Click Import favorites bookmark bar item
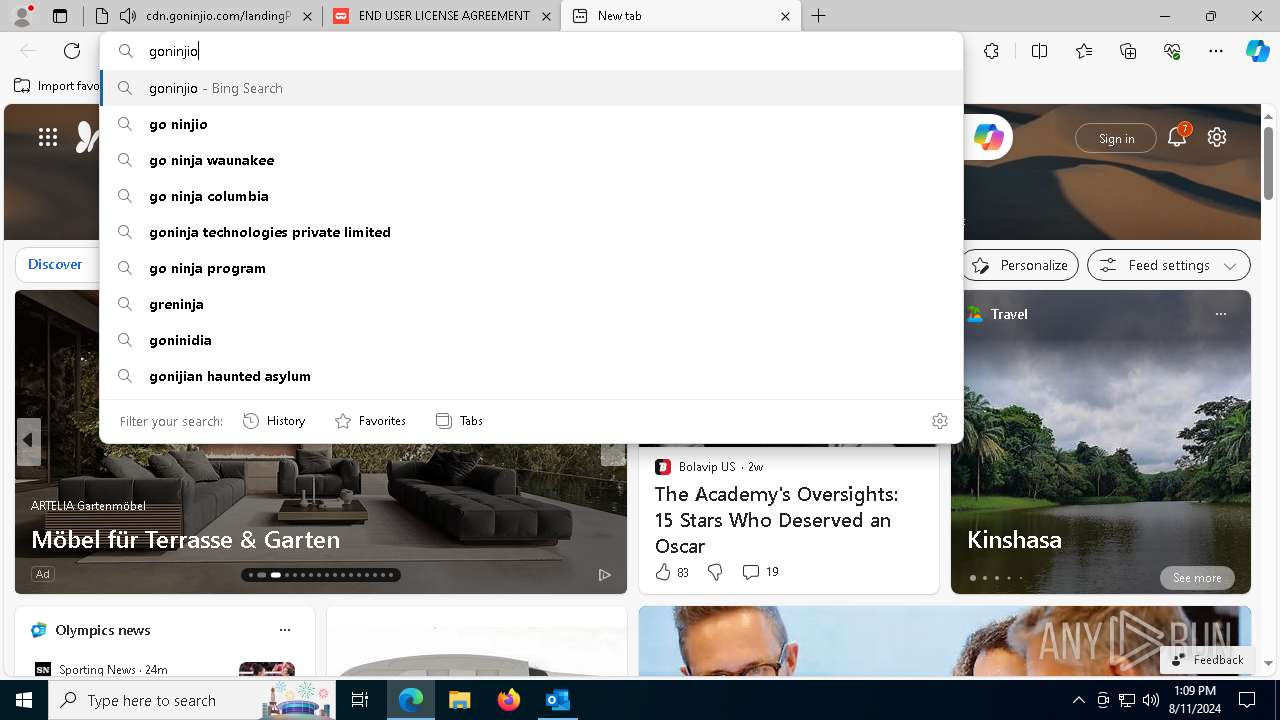 tap(57, 86)
